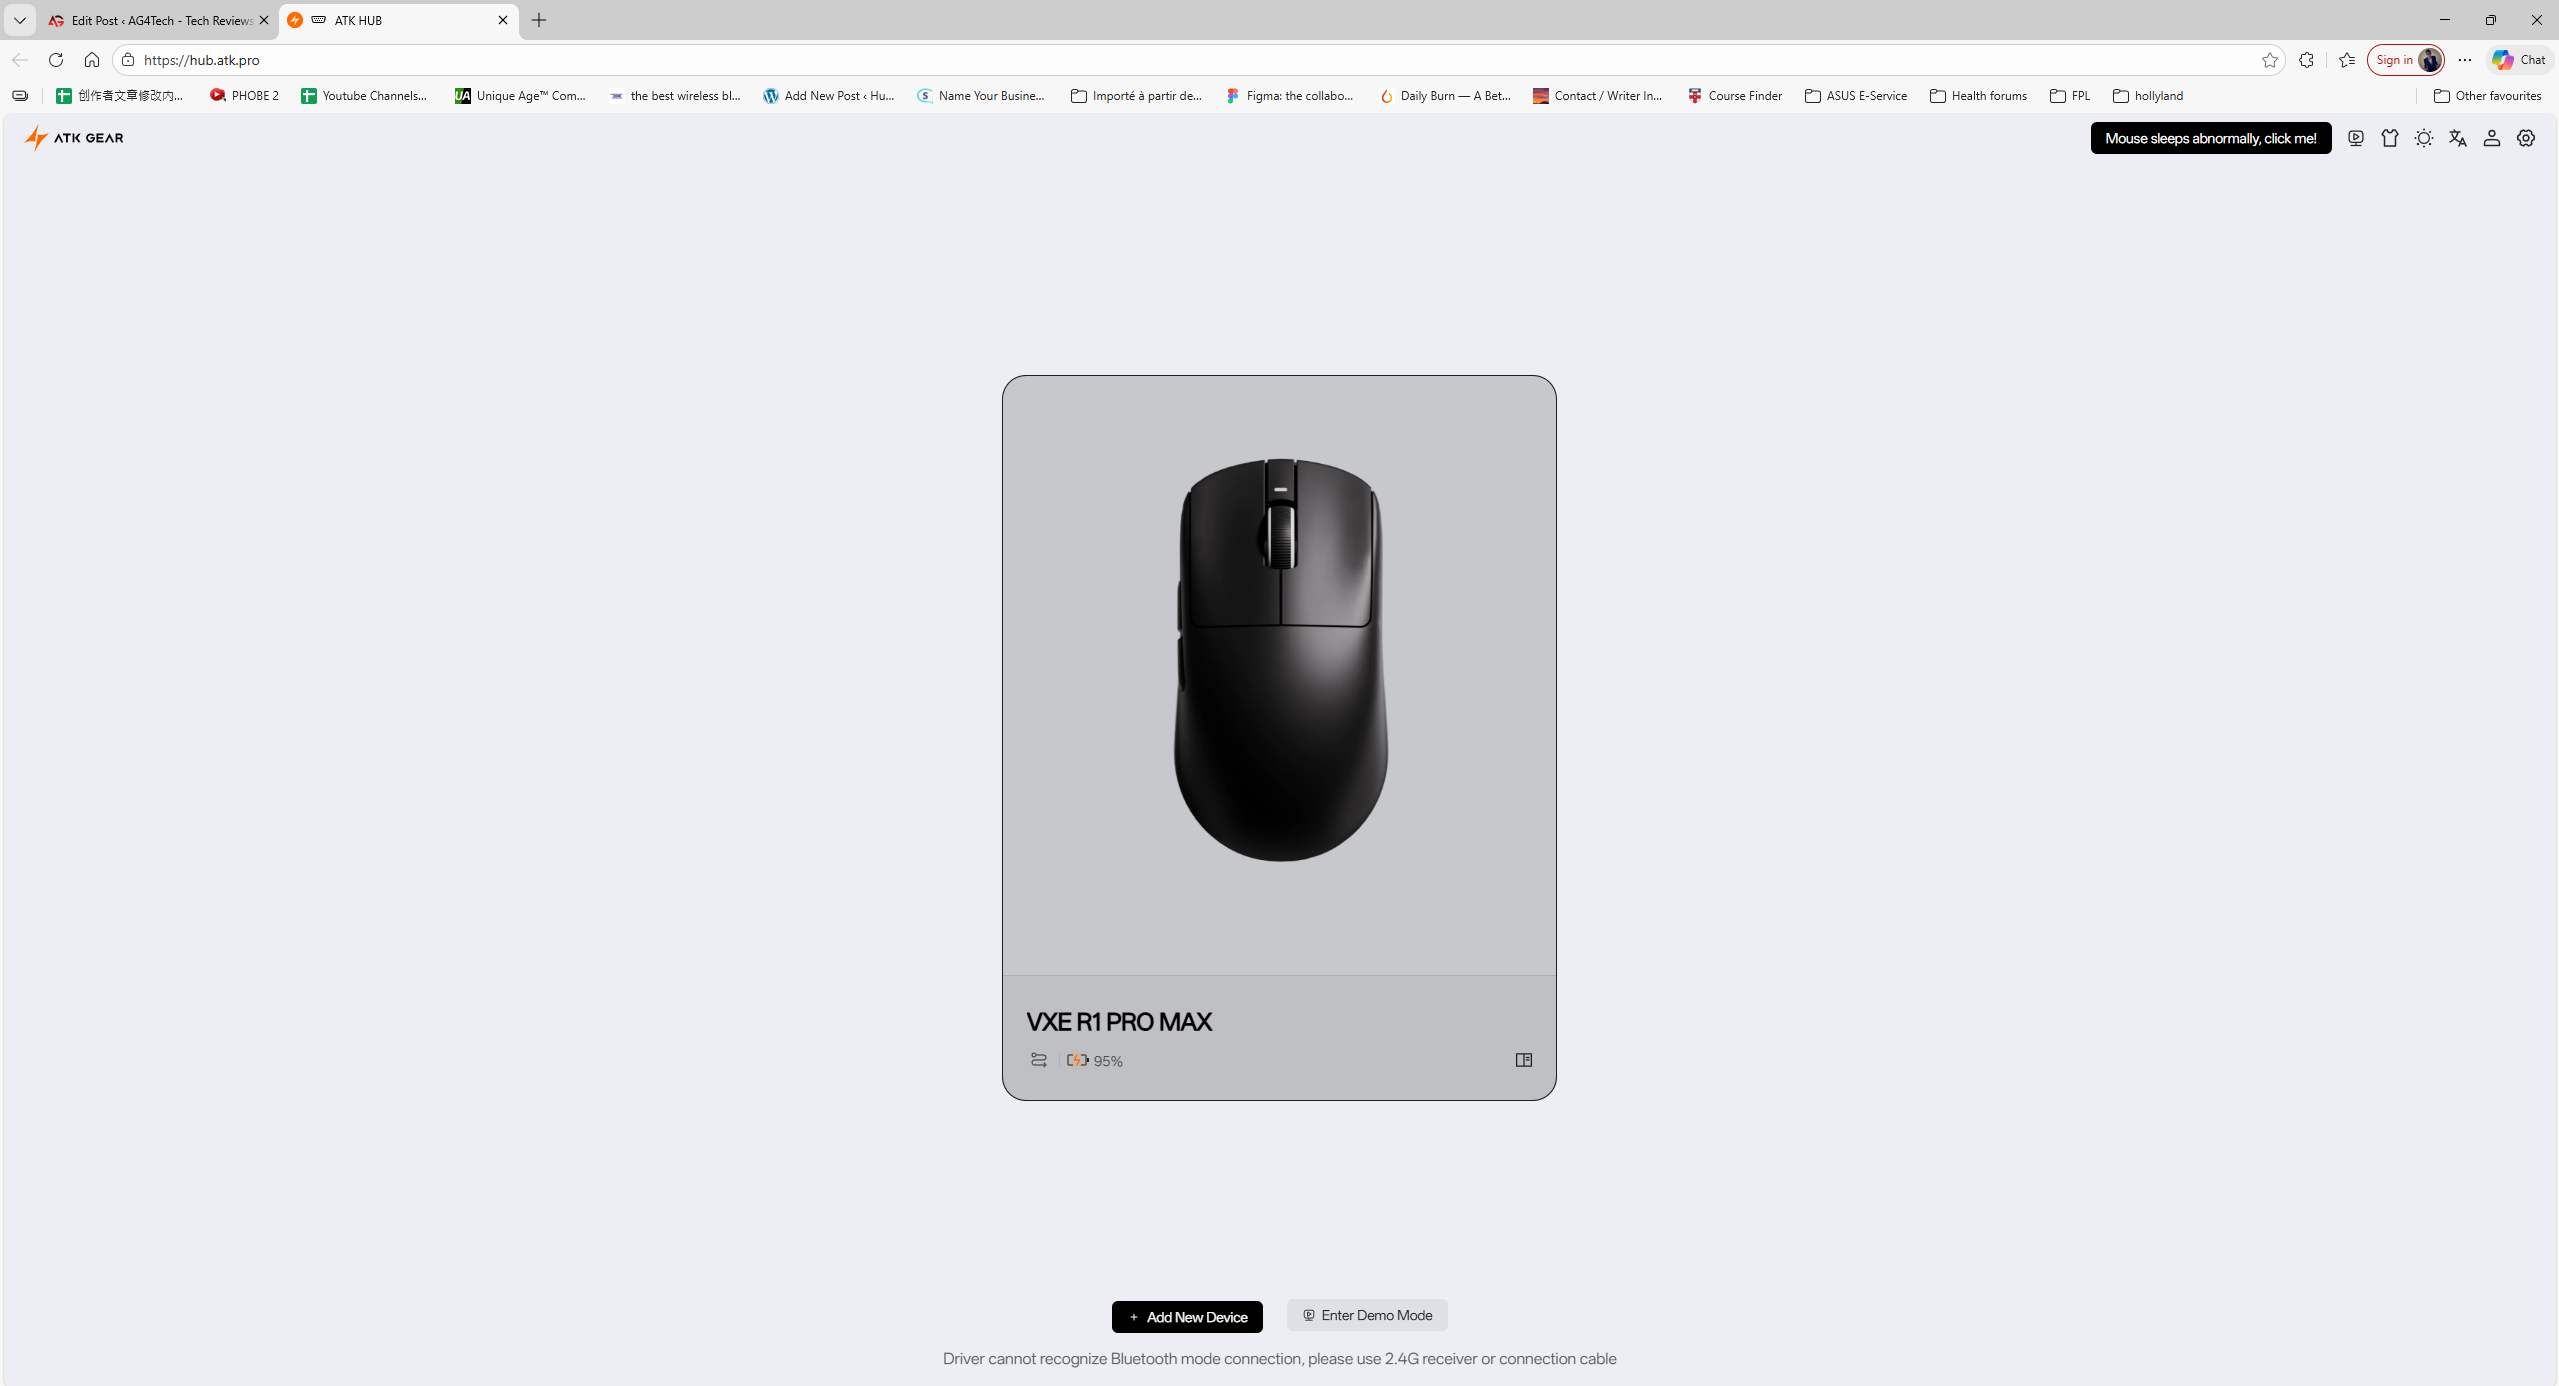Click the 95% battery indicator

coord(1095,1060)
